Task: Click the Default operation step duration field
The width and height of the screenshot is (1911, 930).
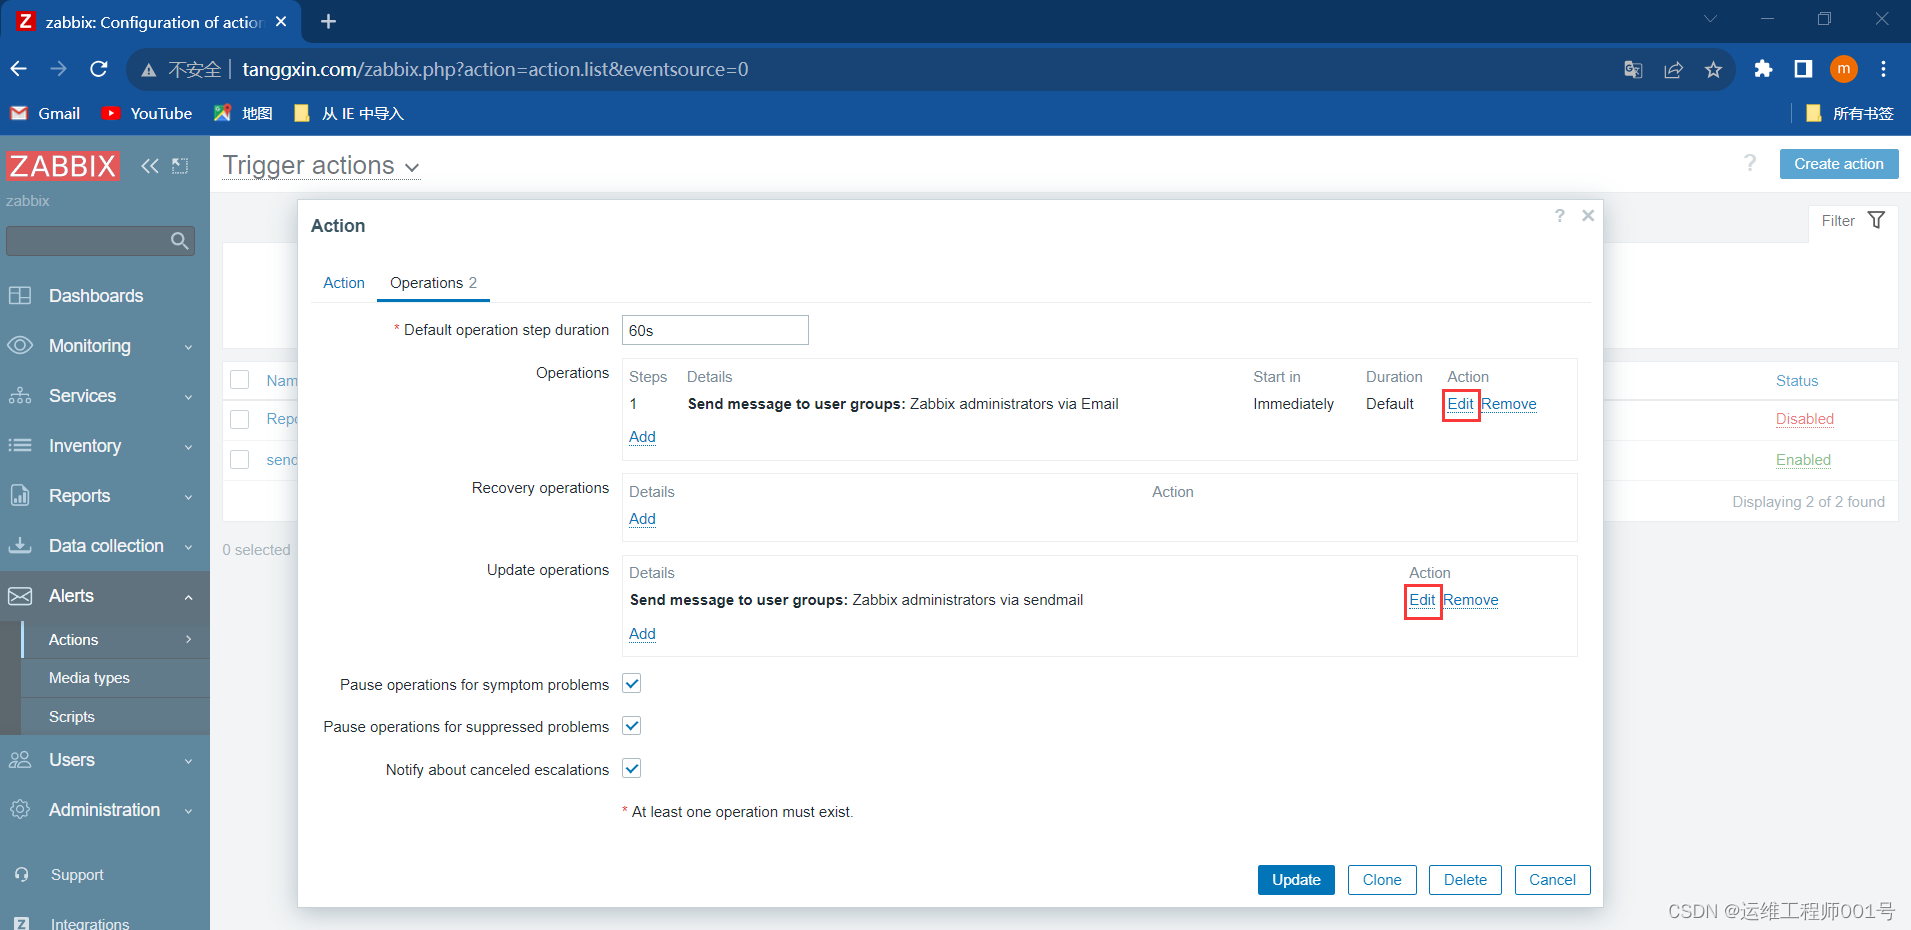Action: tap(715, 330)
